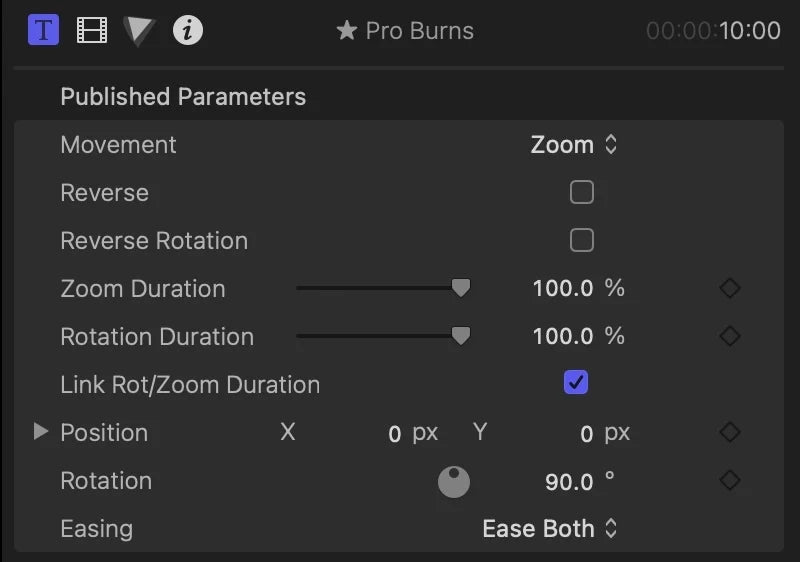Open the Easing dropdown menu
800x562 pixels.
(x=550, y=529)
